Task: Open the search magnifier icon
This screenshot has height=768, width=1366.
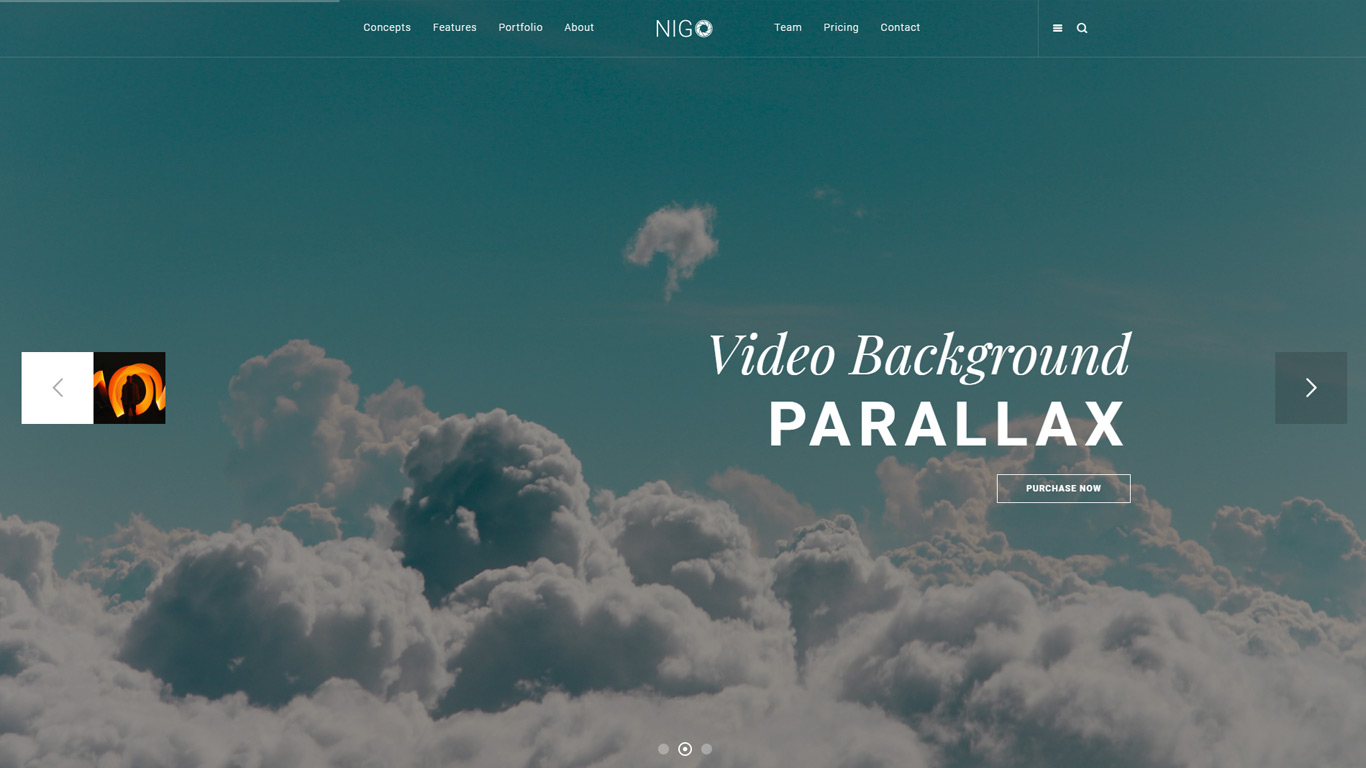Action: pyautogui.click(x=1082, y=28)
